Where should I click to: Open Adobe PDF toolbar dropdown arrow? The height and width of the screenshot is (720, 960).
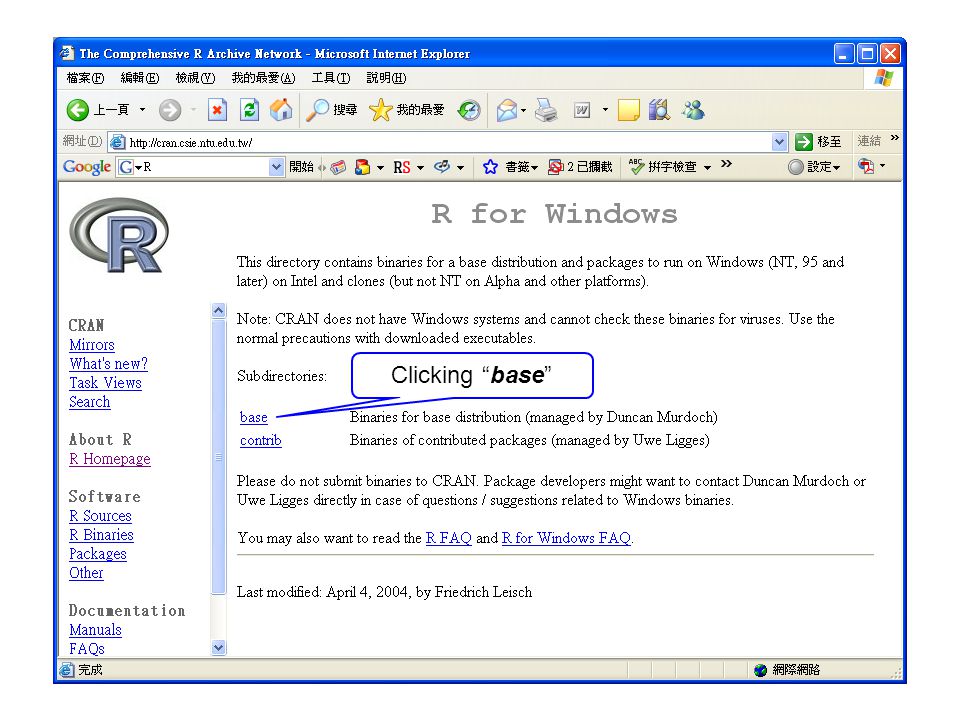click(x=882, y=165)
